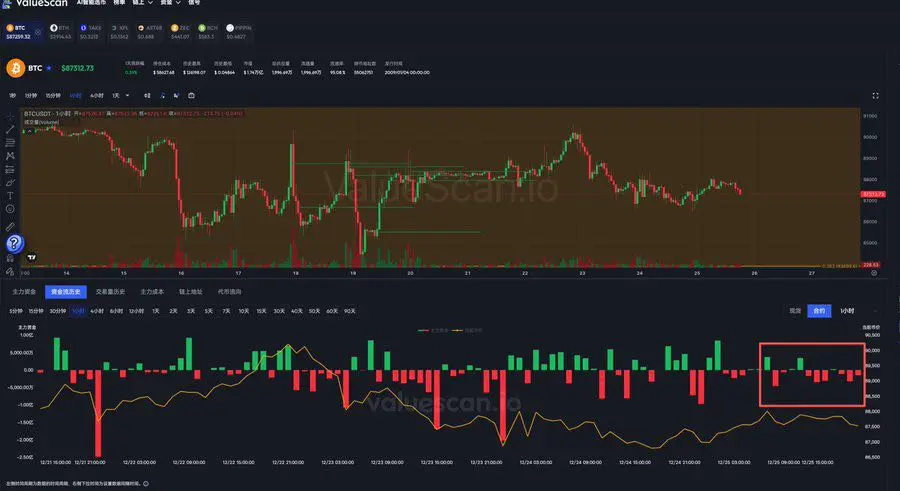This screenshot has height=491, width=900.
Task: Set fund flow period to 7天
Action: tap(226, 311)
